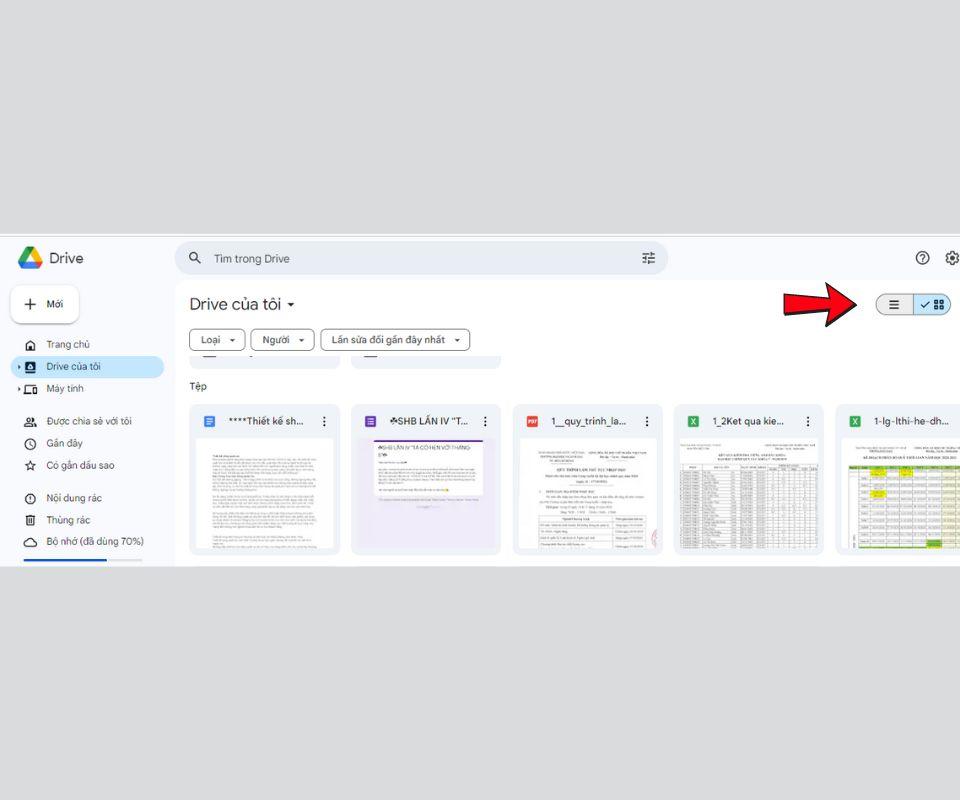Screen dimensions: 960x800
Task: Click the Mới button
Action: 45,304
